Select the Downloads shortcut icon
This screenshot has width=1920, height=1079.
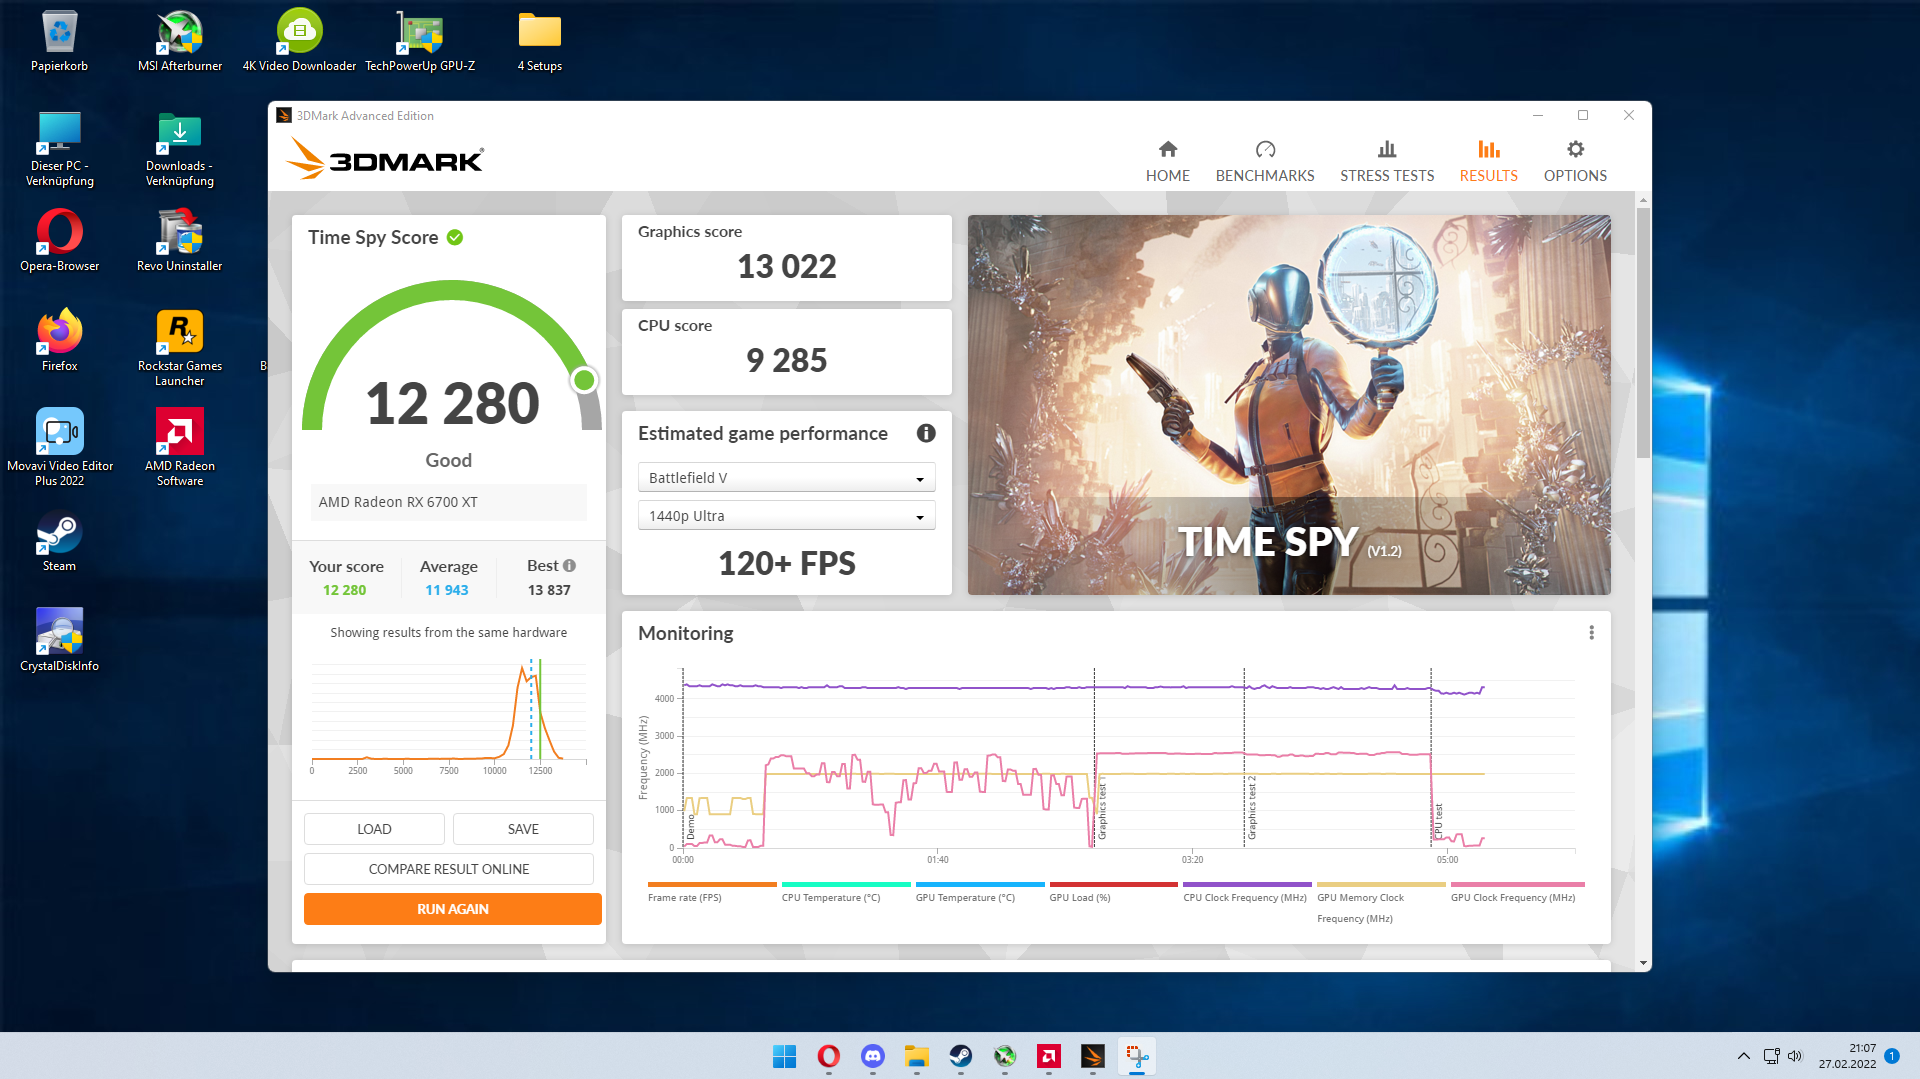(x=180, y=149)
